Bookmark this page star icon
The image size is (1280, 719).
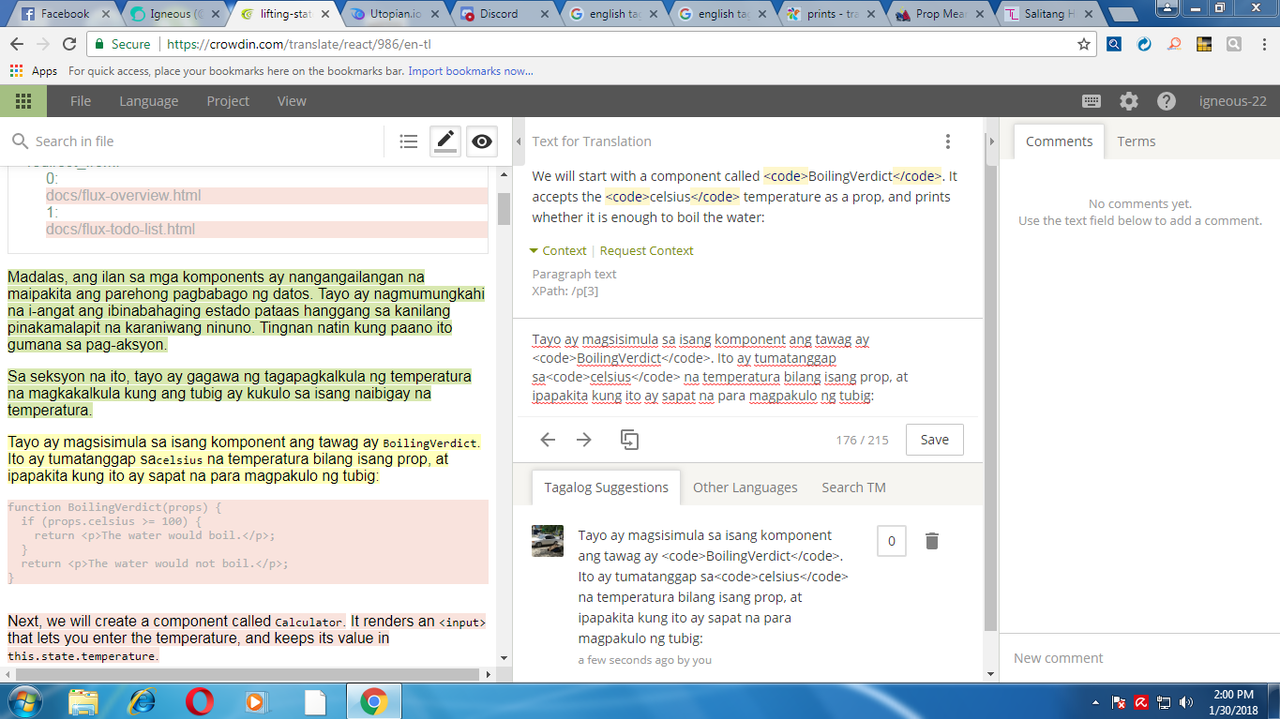click(1084, 44)
